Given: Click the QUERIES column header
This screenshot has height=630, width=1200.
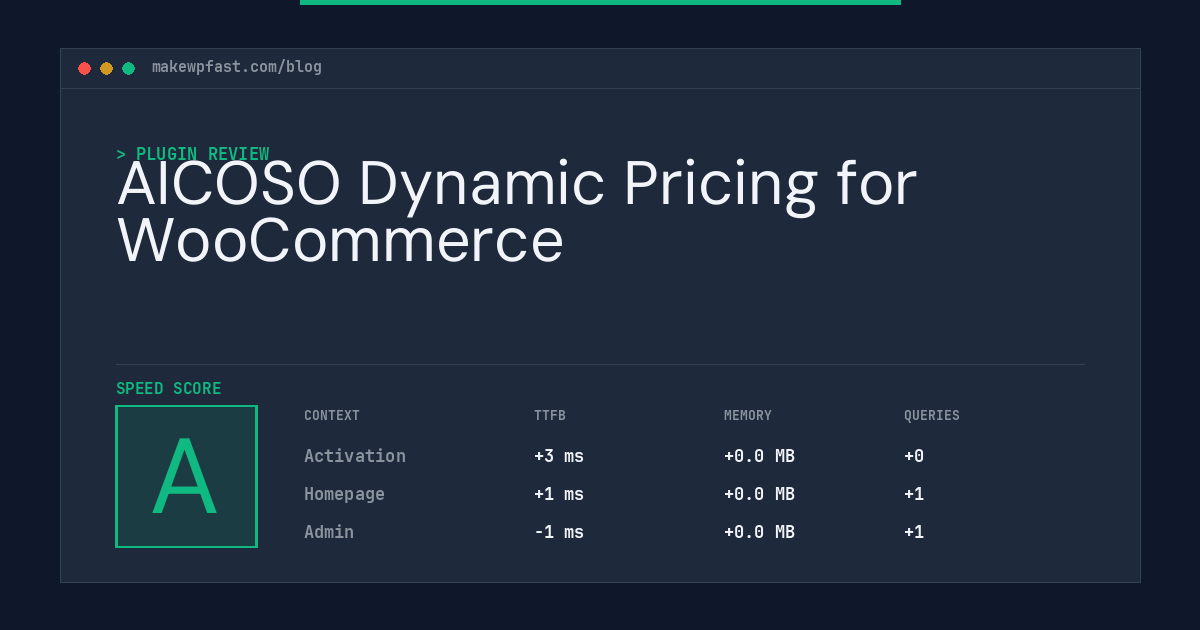Looking at the screenshot, I should [x=932, y=416].
